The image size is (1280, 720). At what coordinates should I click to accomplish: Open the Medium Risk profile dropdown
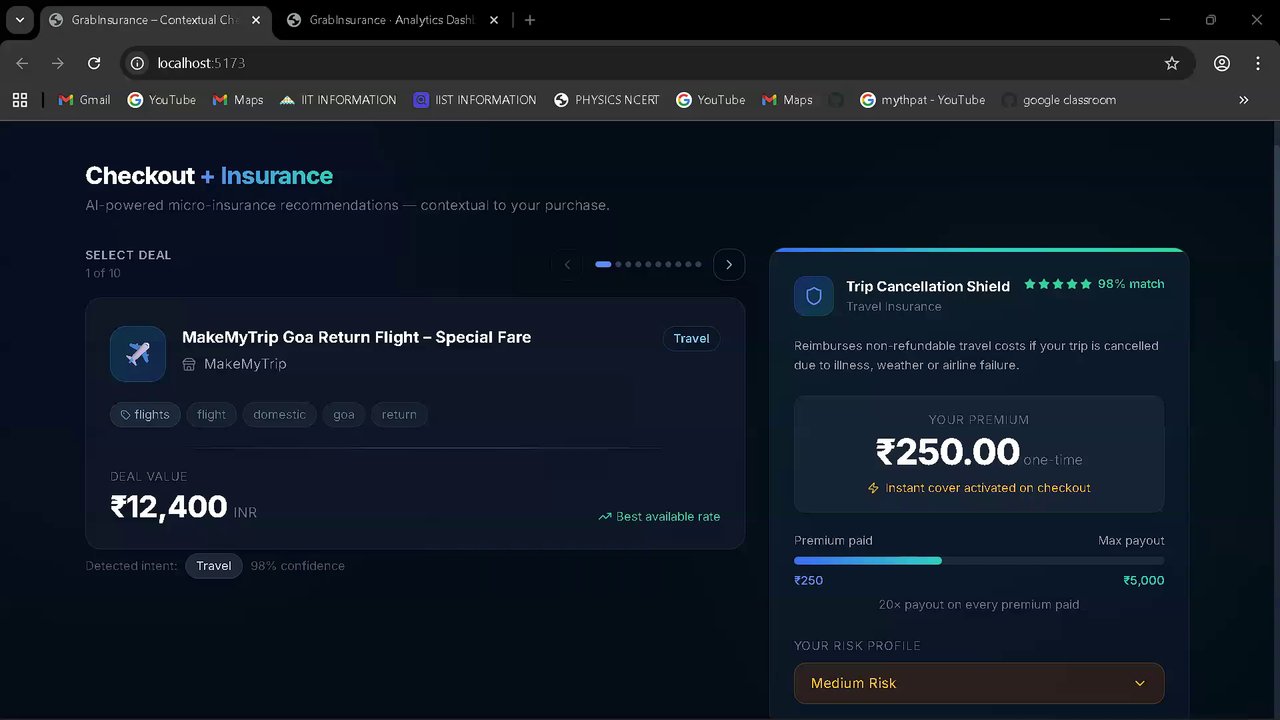tap(979, 683)
